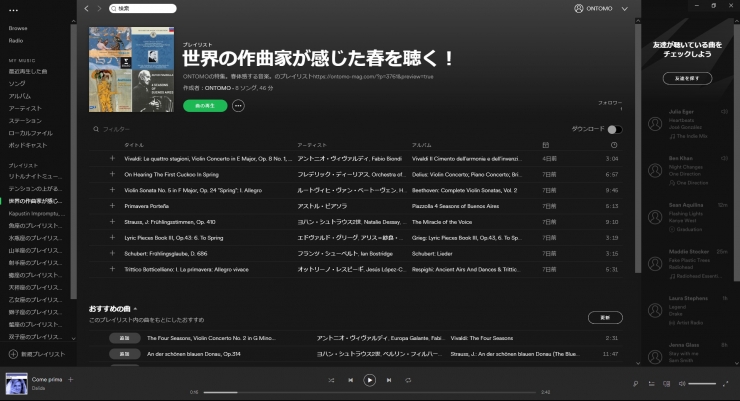
Task: Click the friend-finder button in right panel
Action: click(687, 78)
